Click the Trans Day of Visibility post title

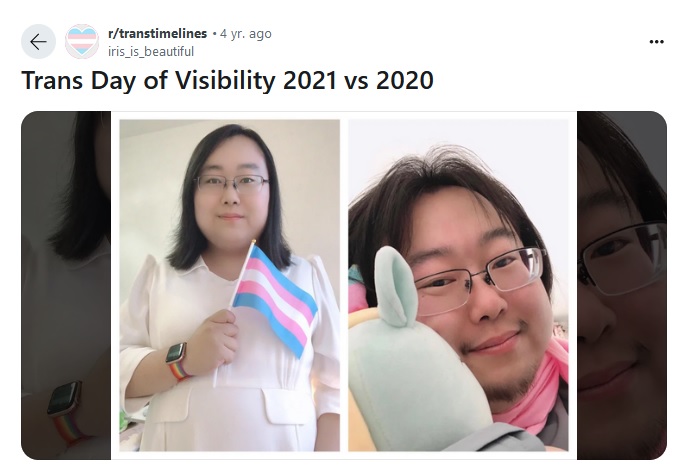[x=227, y=81]
